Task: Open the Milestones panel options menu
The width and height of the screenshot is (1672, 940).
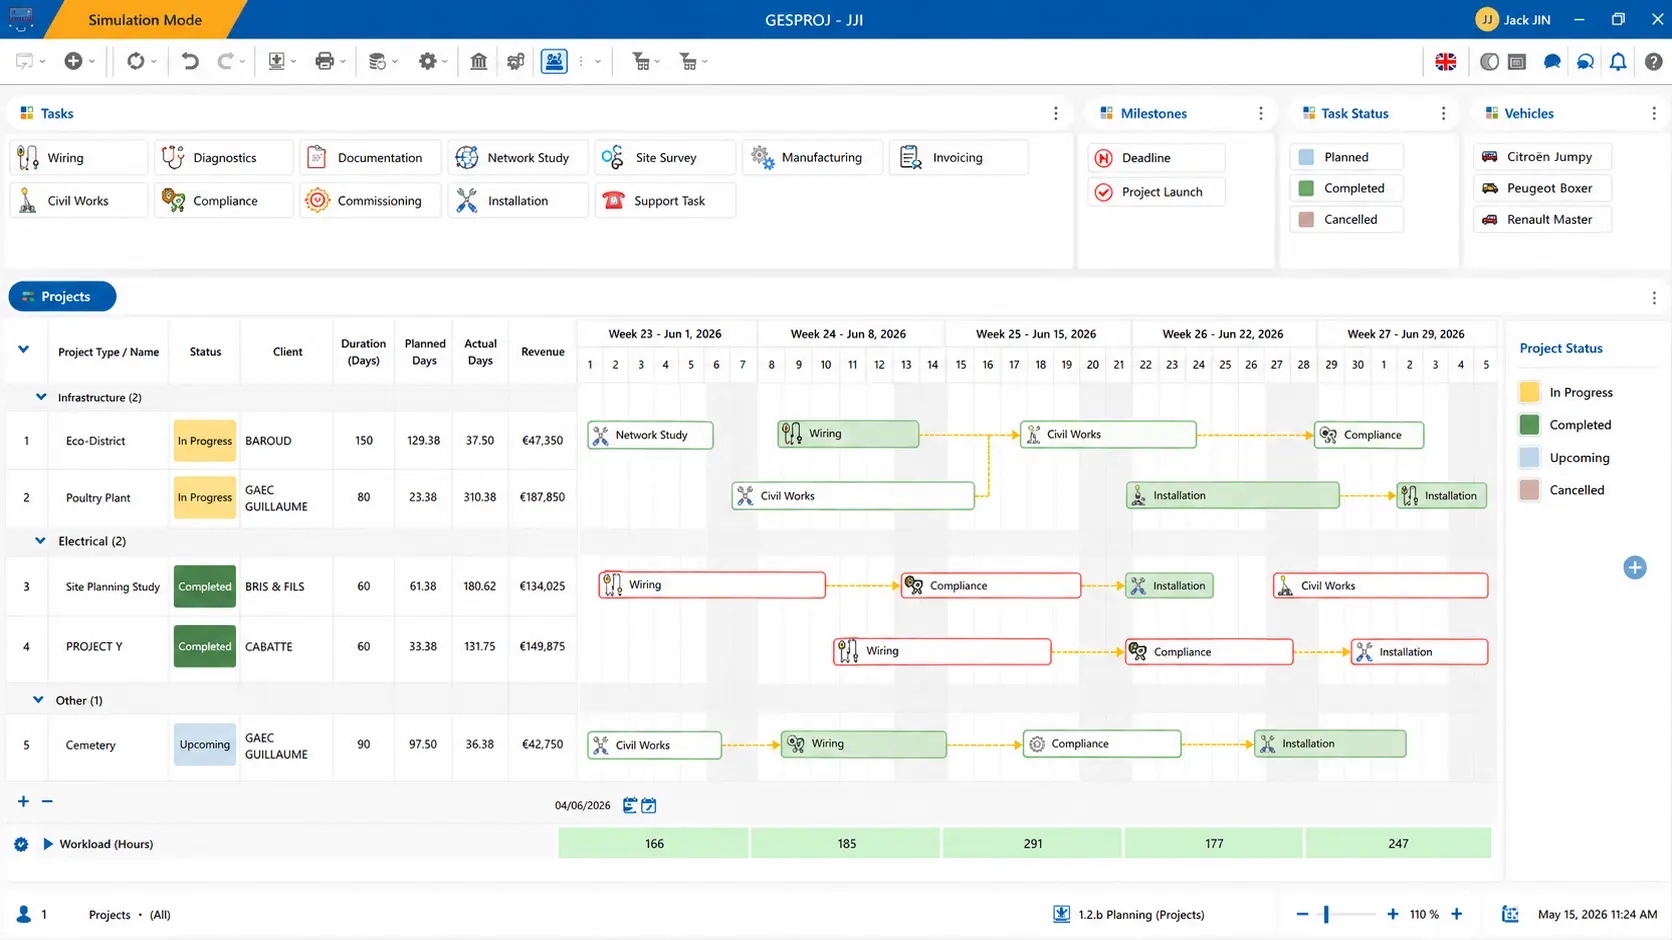Action: pos(1261,114)
